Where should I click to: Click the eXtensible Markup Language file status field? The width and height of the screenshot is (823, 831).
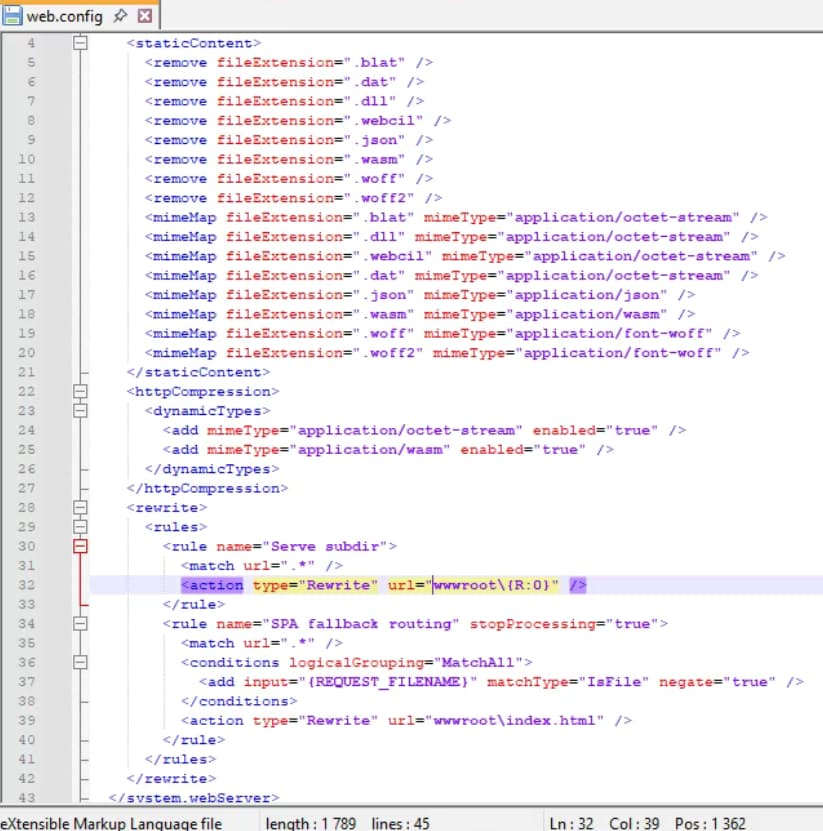110,823
